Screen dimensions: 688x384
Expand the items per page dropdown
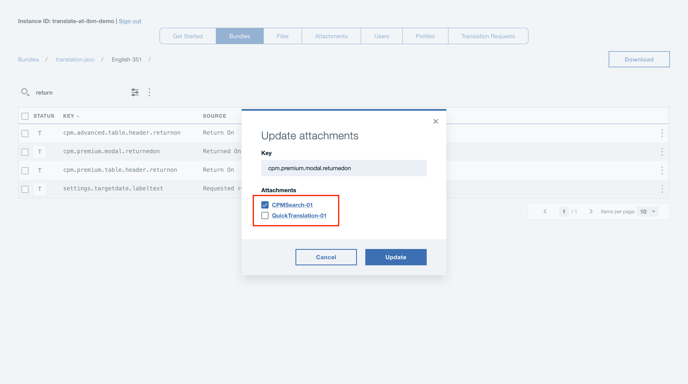coord(648,212)
